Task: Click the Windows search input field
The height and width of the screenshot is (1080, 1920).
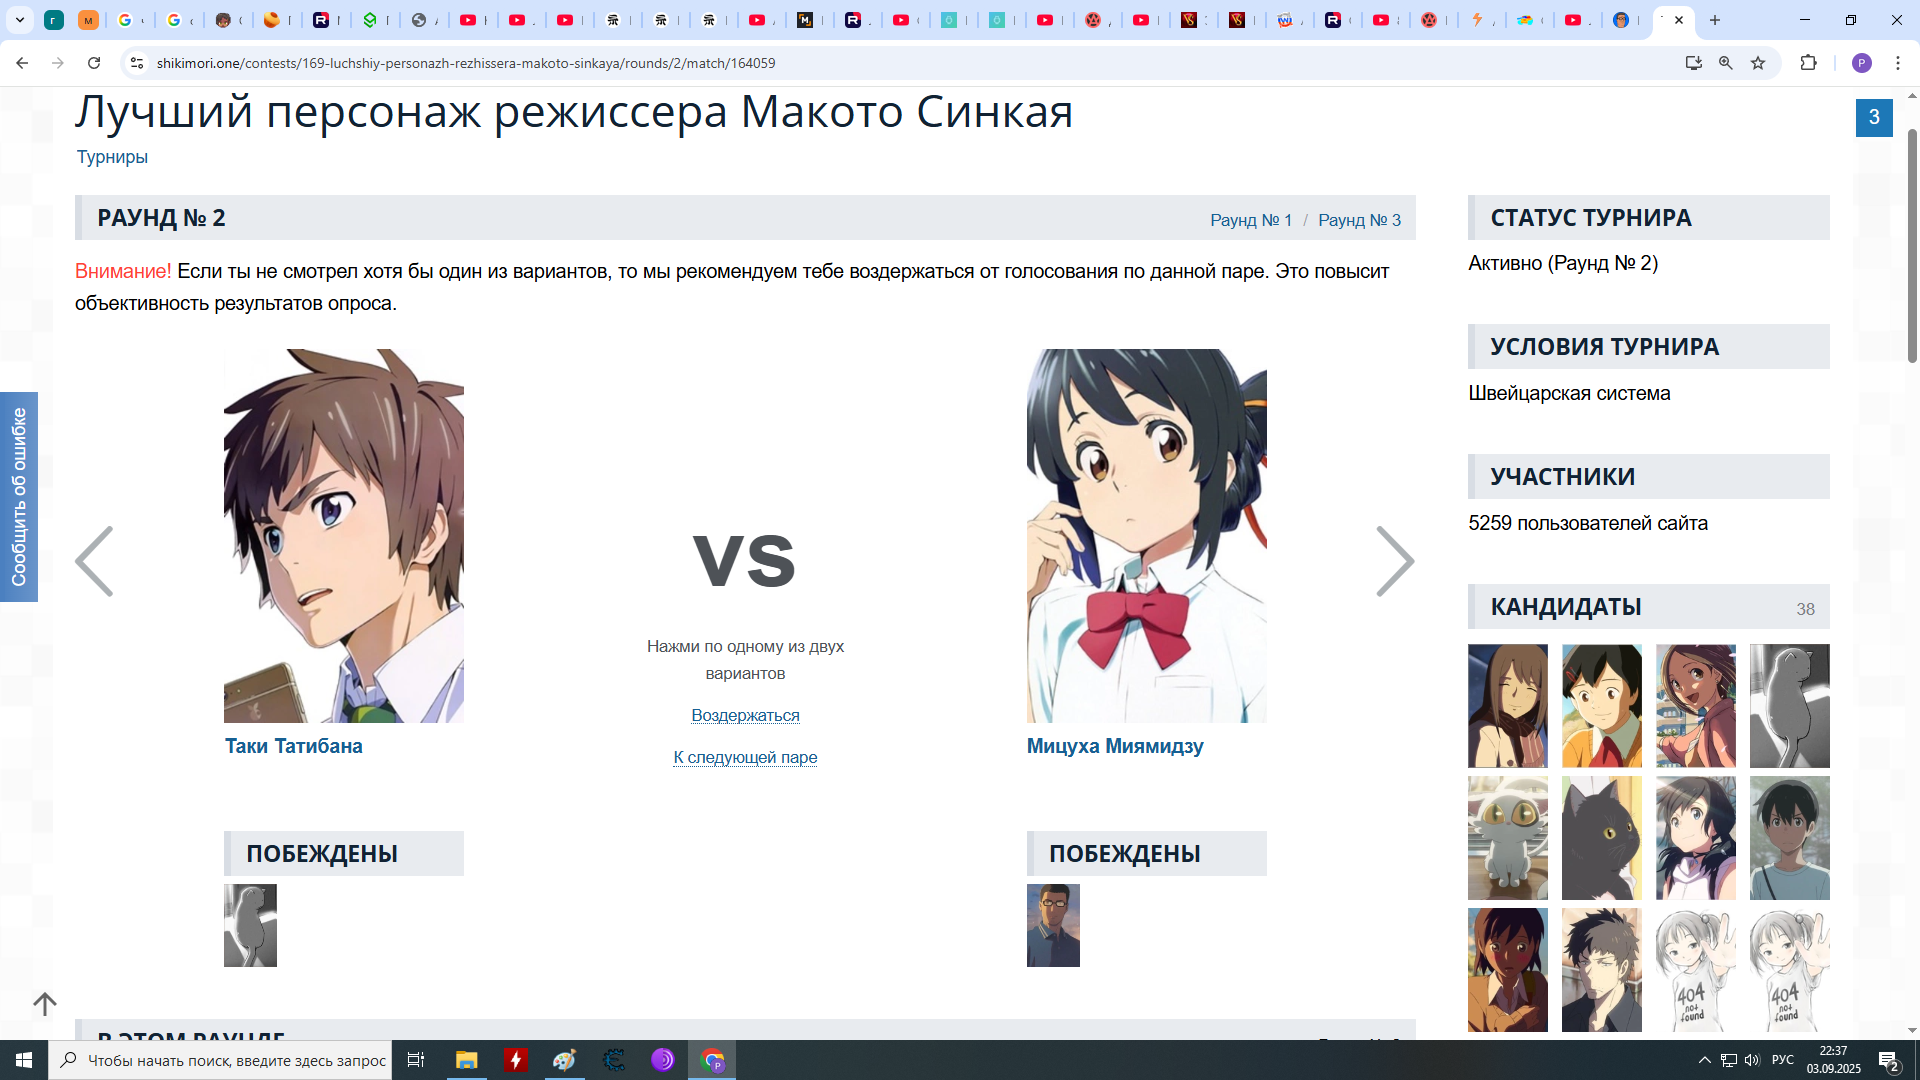Action: coord(236,1060)
